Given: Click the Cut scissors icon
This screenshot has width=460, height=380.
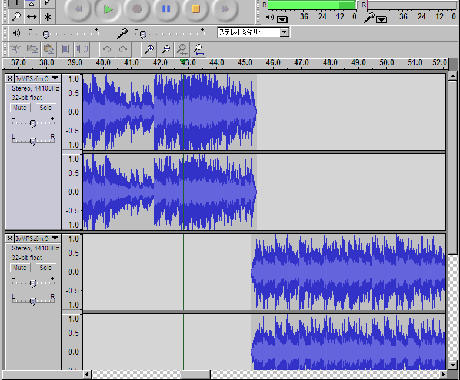Looking at the screenshot, I should coord(16,50).
